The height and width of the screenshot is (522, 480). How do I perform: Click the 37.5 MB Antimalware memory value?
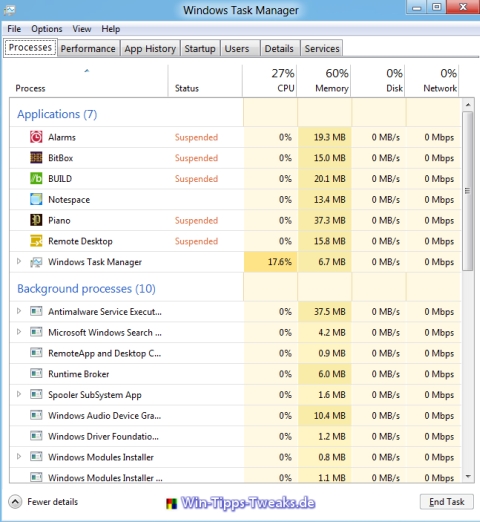[329, 312]
